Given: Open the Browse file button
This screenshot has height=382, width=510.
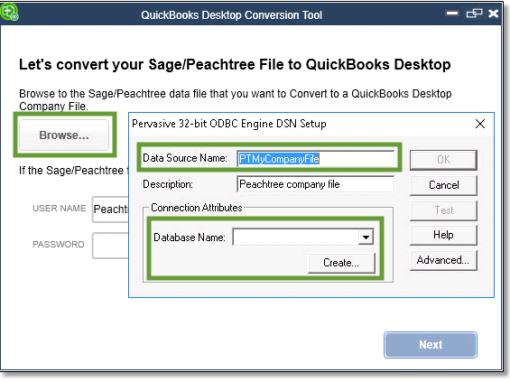Looking at the screenshot, I should tap(64, 135).
